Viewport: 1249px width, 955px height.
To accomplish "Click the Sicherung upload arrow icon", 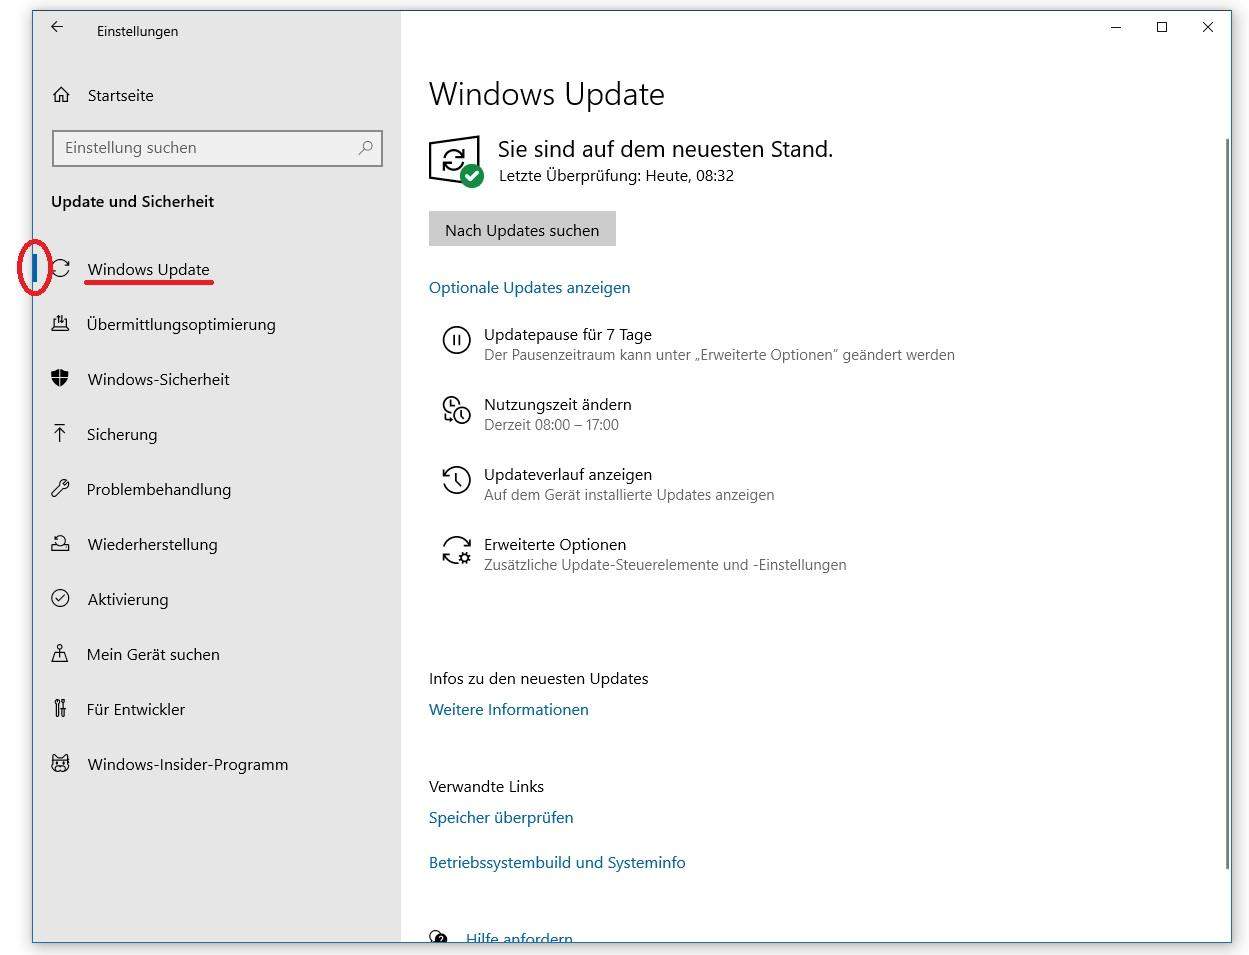I will click(x=60, y=433).
